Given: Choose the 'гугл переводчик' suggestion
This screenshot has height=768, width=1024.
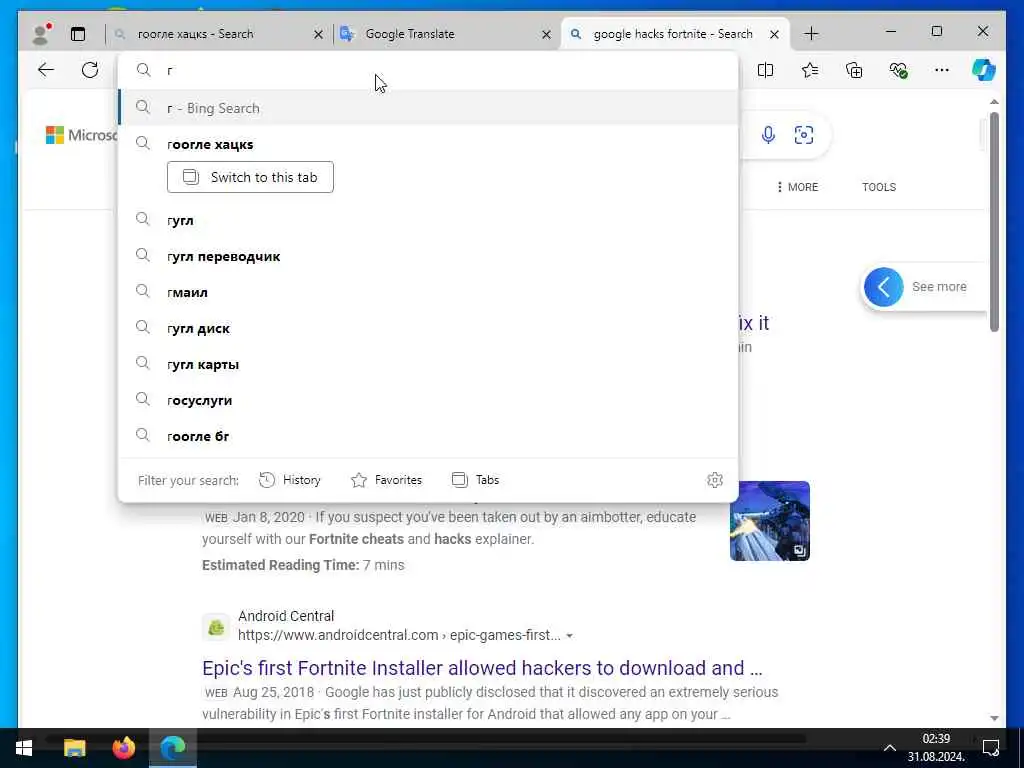Looking at the screenshot, I should 428,256.
